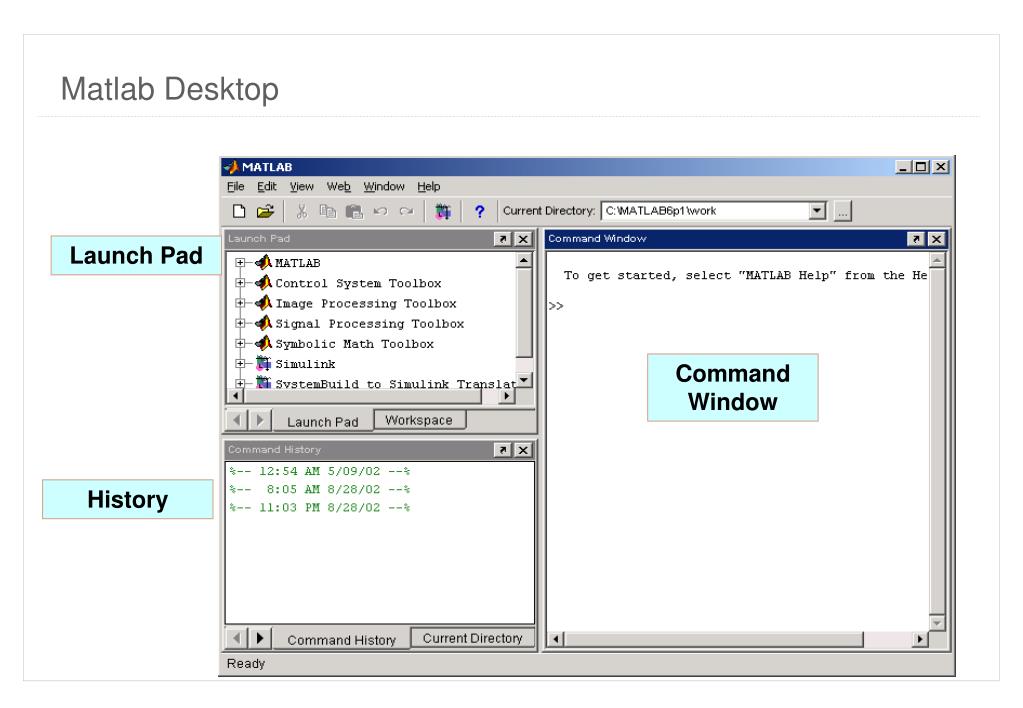Expand the Simulink tree node
The image size is (1023, 708).
point(240,363)
